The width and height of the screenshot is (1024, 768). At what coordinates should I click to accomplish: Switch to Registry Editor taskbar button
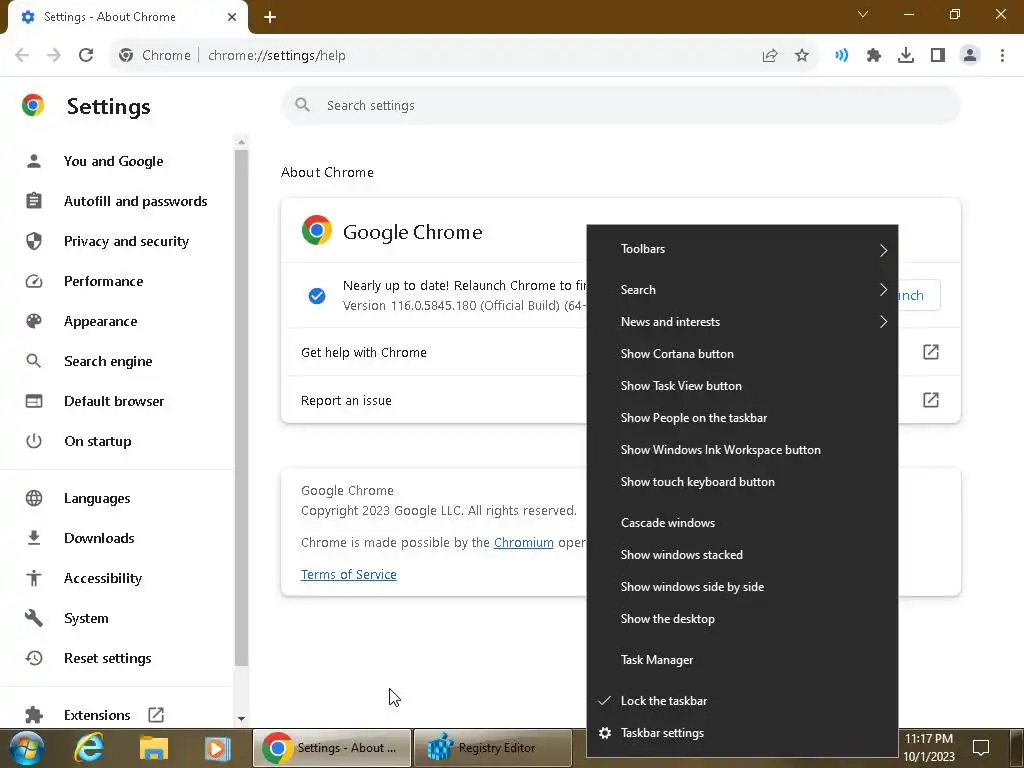tap(493, 748)
